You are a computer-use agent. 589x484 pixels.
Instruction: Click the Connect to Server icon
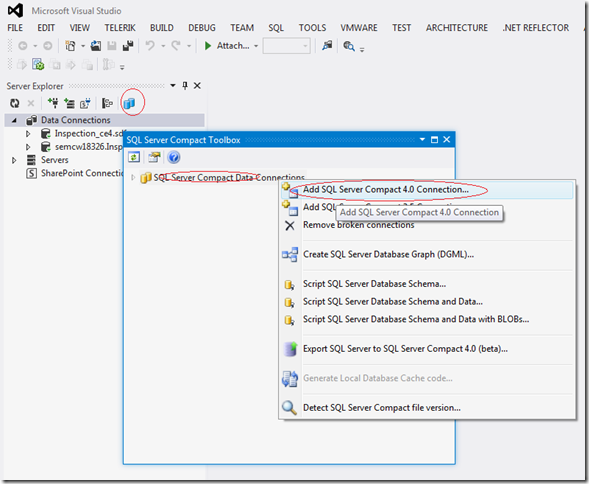[69, 103]
